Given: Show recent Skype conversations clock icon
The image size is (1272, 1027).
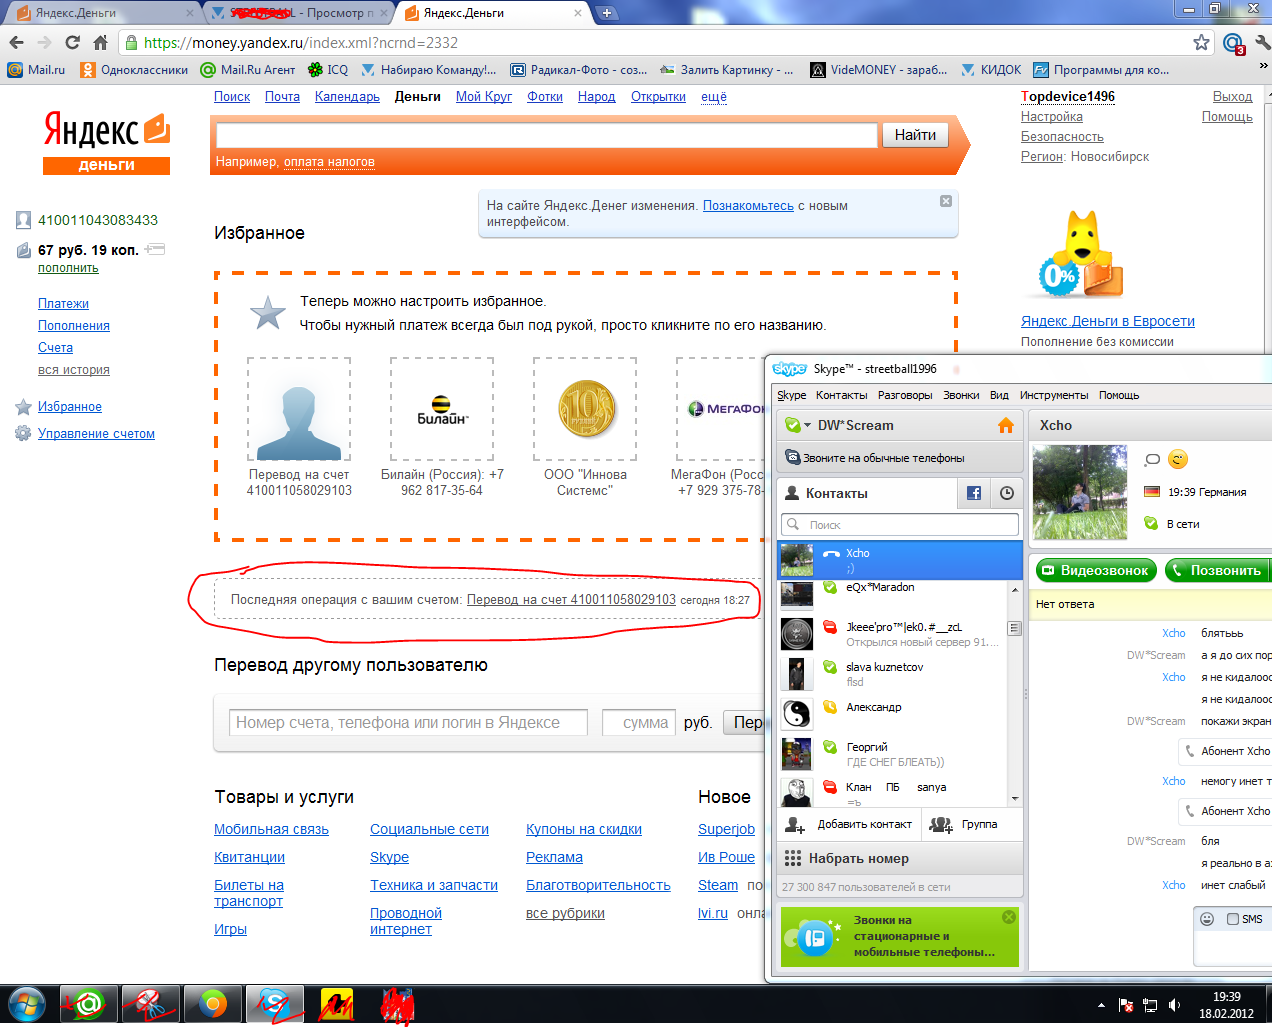Looking at the screenshot, I should 1007,493.
